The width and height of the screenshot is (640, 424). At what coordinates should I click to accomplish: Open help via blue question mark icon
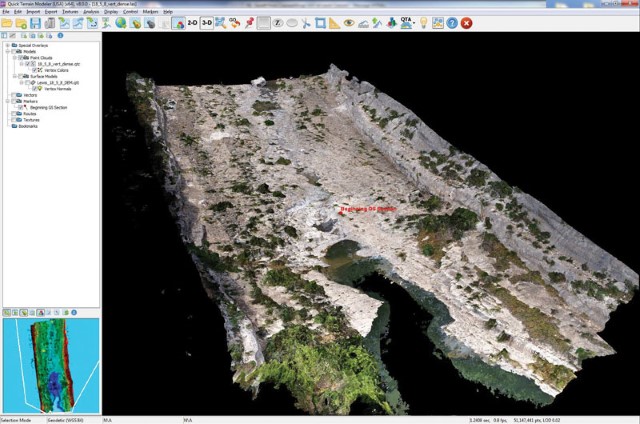(x=452, y=22)
